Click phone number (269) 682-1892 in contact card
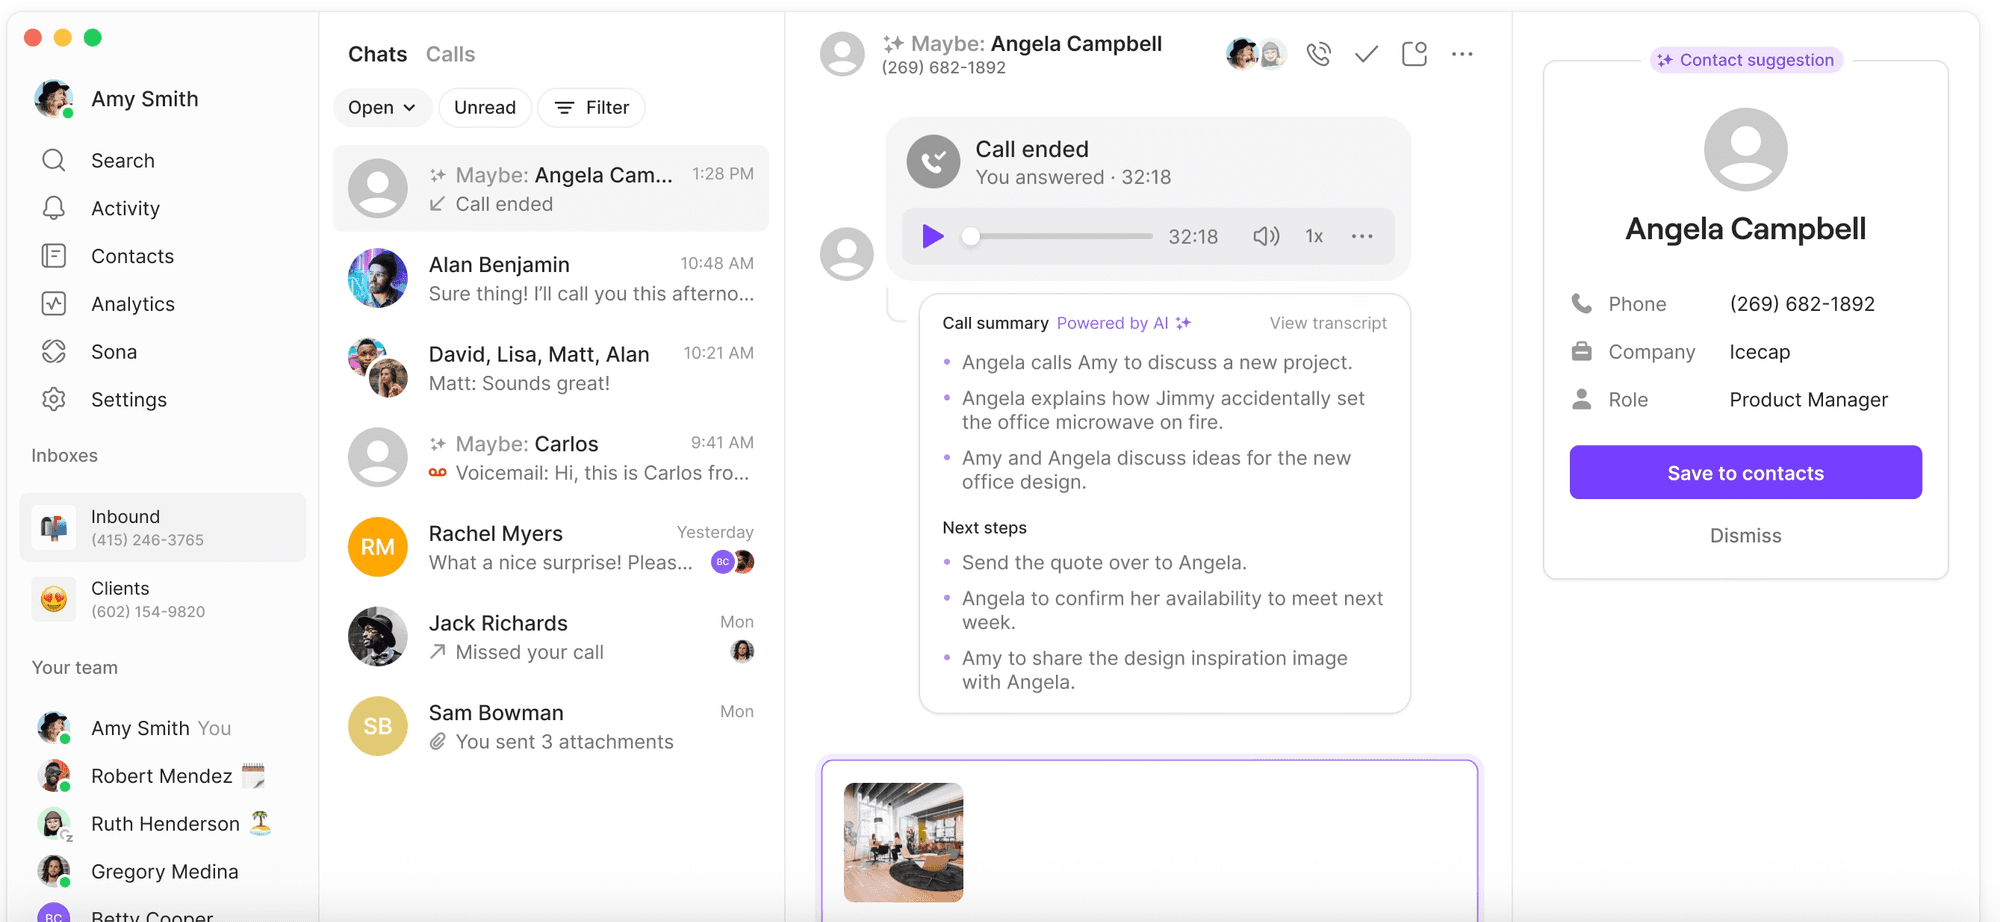The height and width of the screenshot is (922, 2000). [1802, 304]
